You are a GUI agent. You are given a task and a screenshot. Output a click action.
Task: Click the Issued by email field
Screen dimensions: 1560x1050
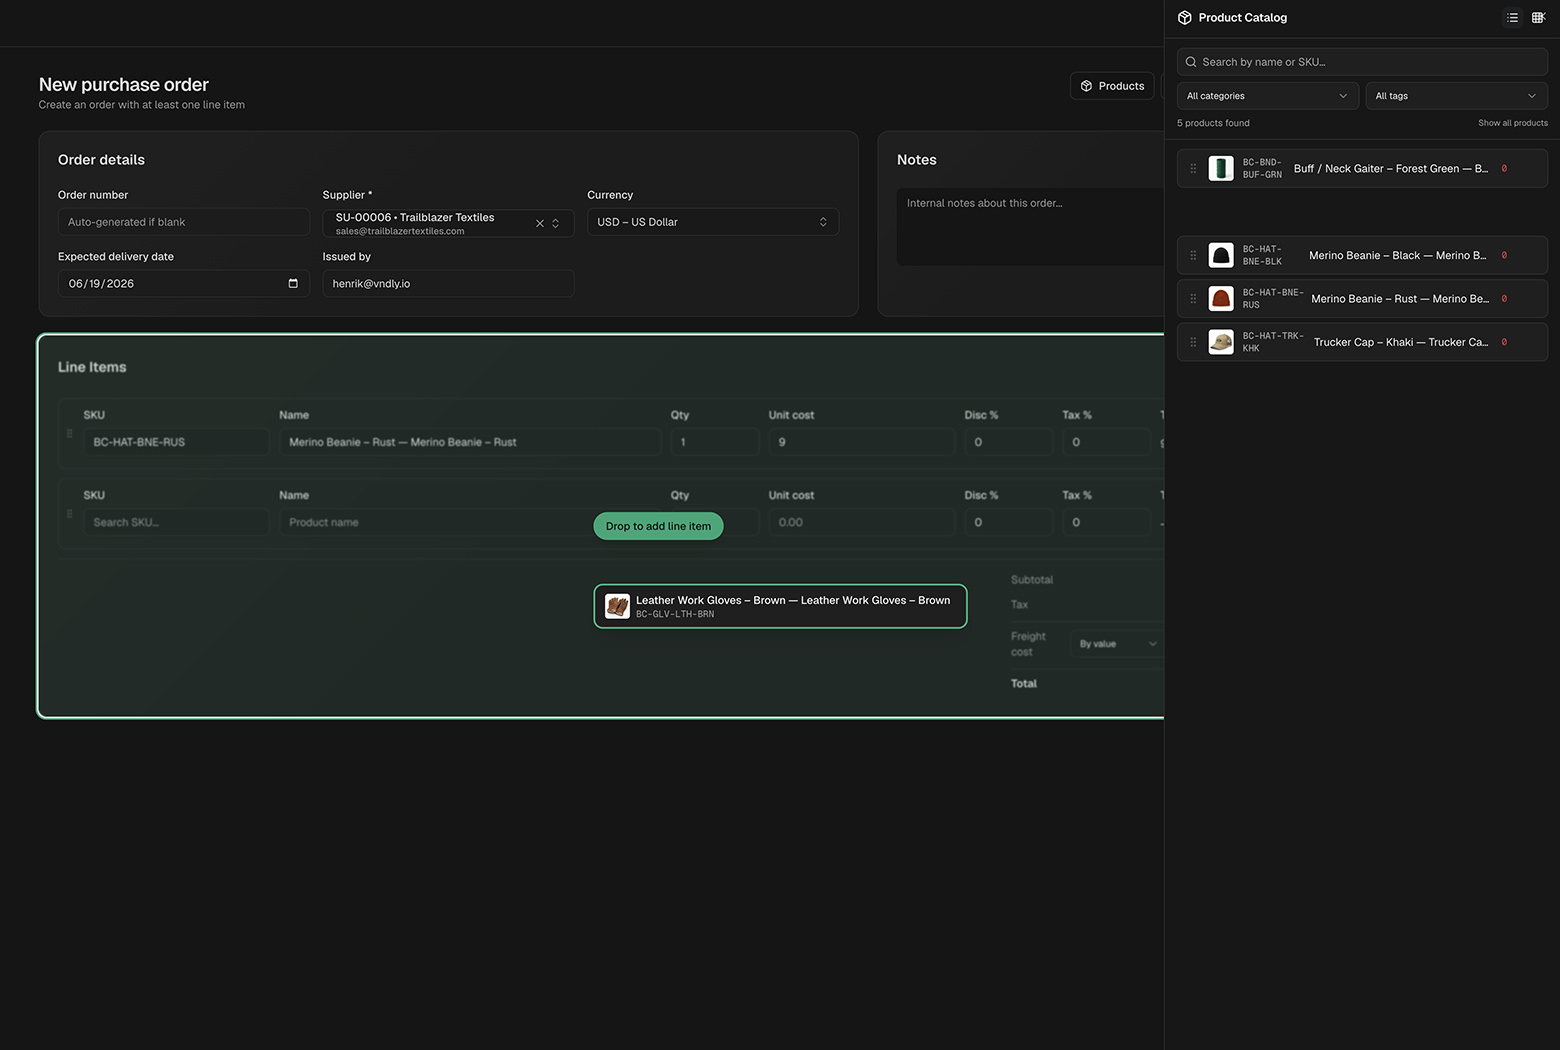pos(448,284)
